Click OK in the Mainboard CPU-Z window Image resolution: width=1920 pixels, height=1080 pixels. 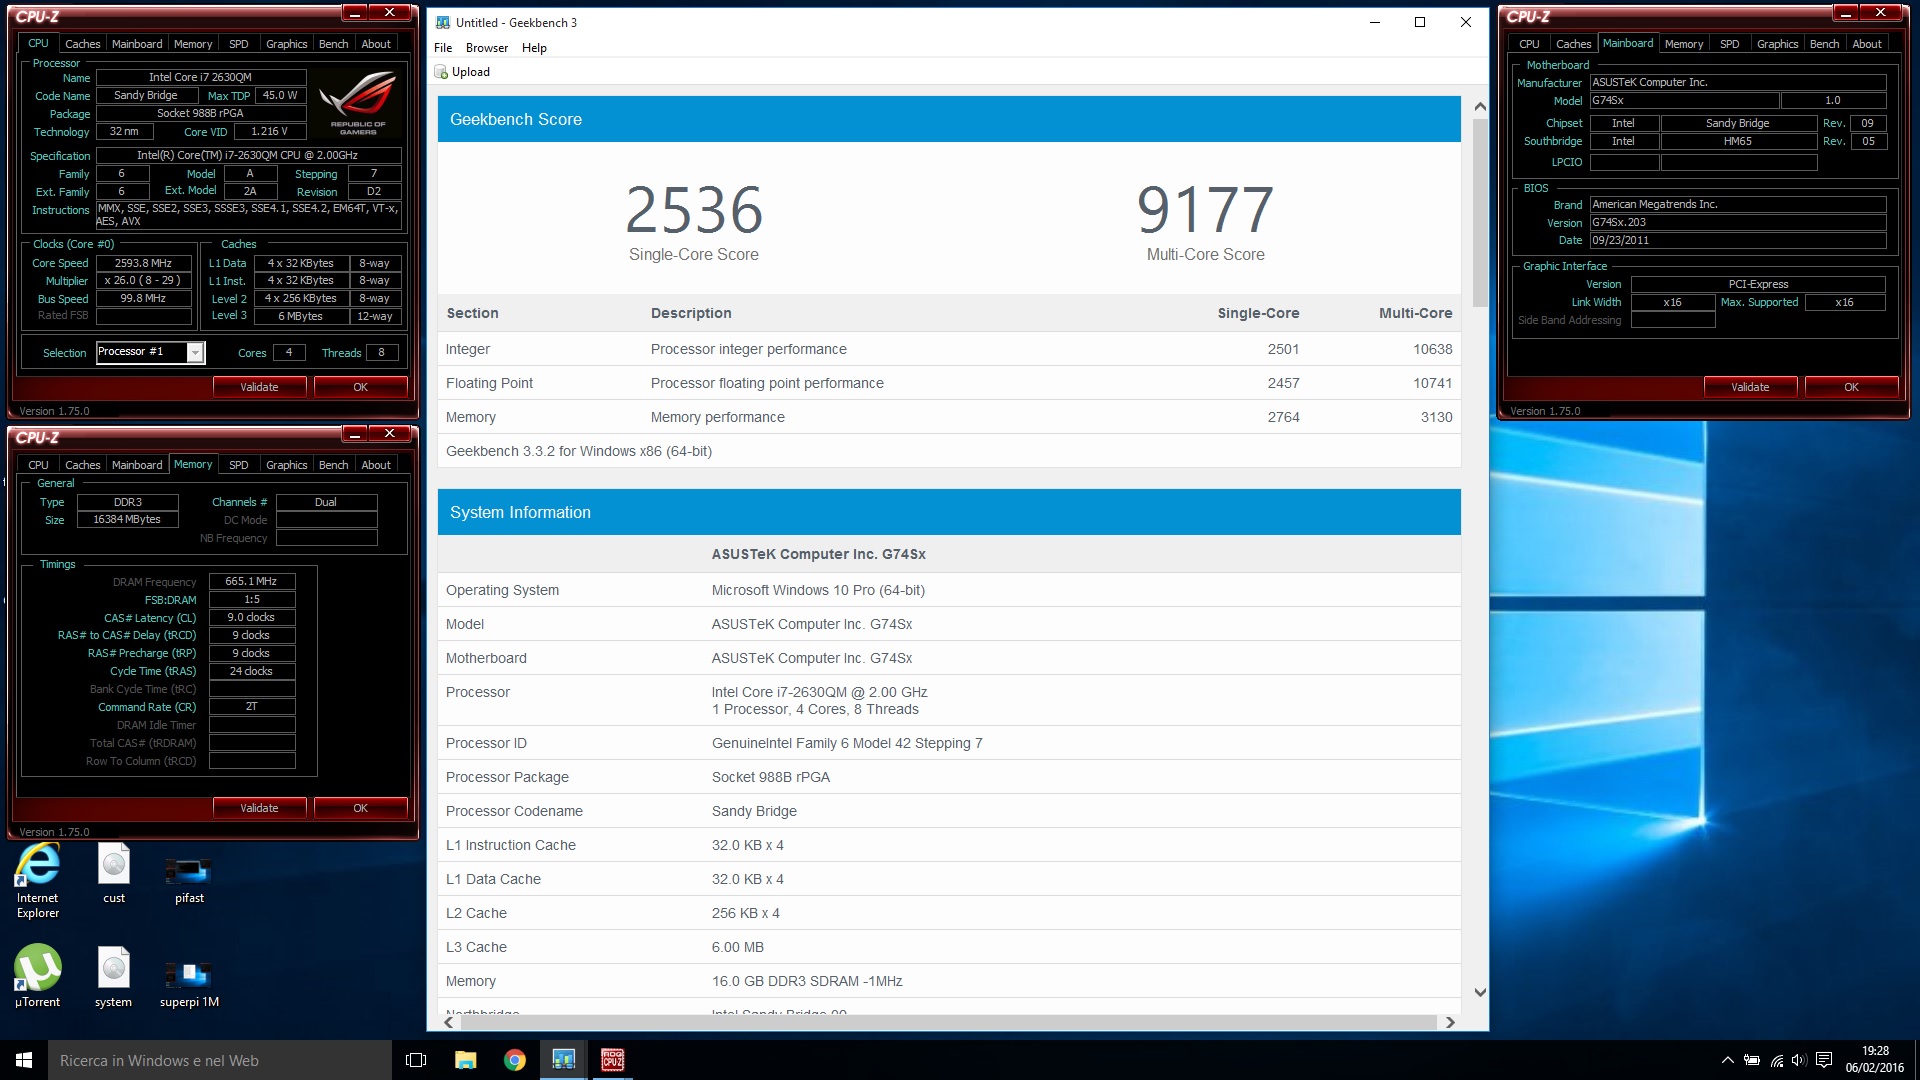pyautogui.click(x=1851, y=387)
